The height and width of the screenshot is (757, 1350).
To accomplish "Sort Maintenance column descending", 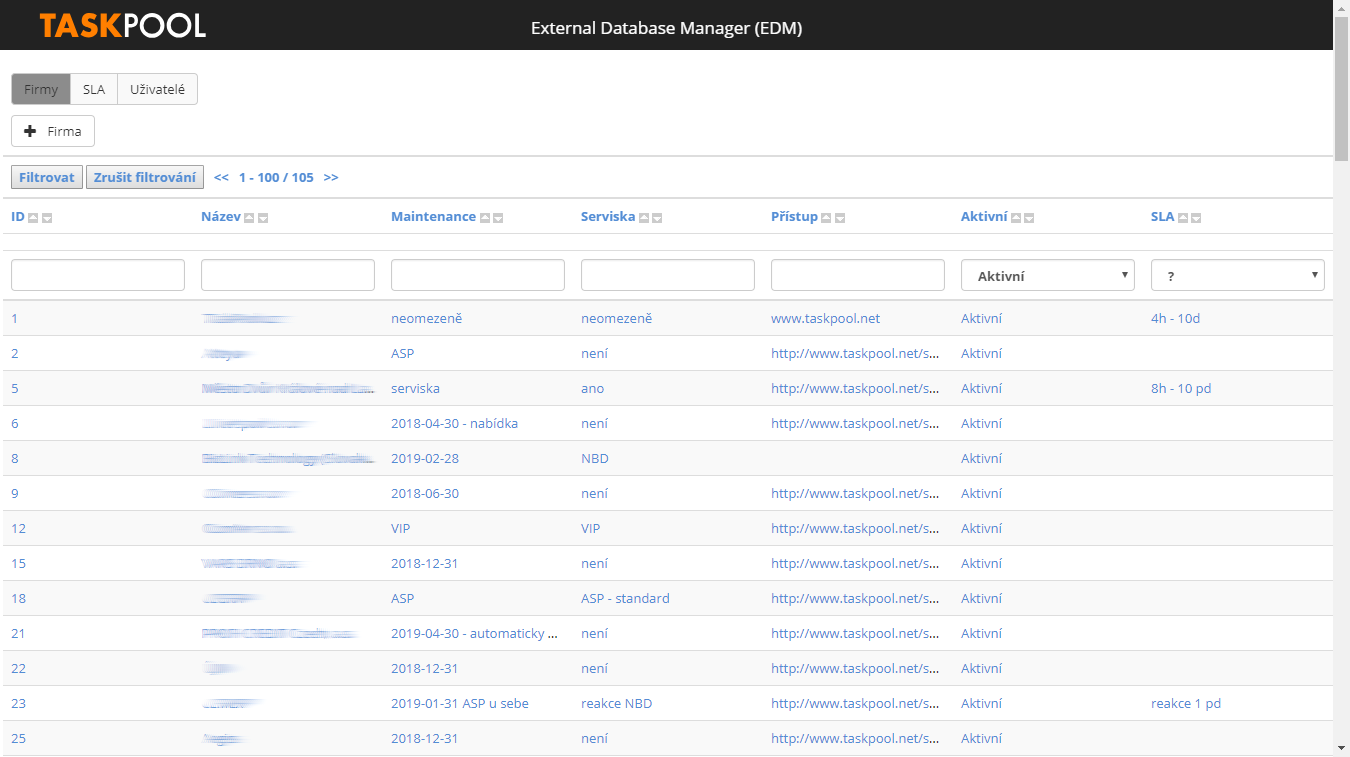I will pyautogui.click(x=498, y=218).
